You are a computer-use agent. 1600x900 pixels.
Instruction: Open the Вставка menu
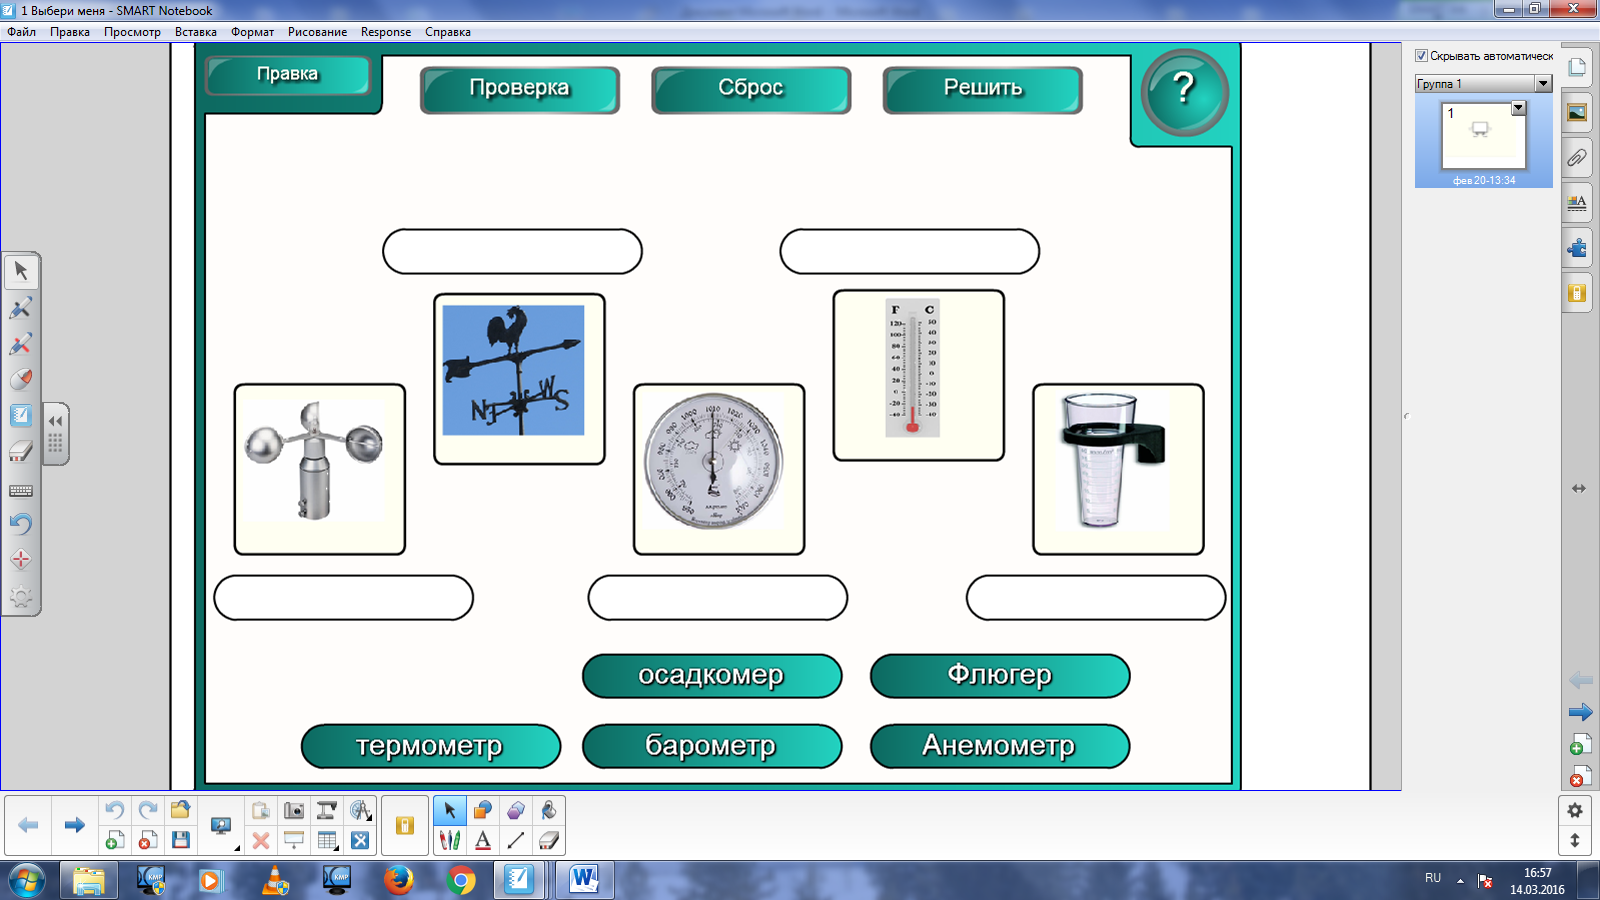click(x=195, y=32)
